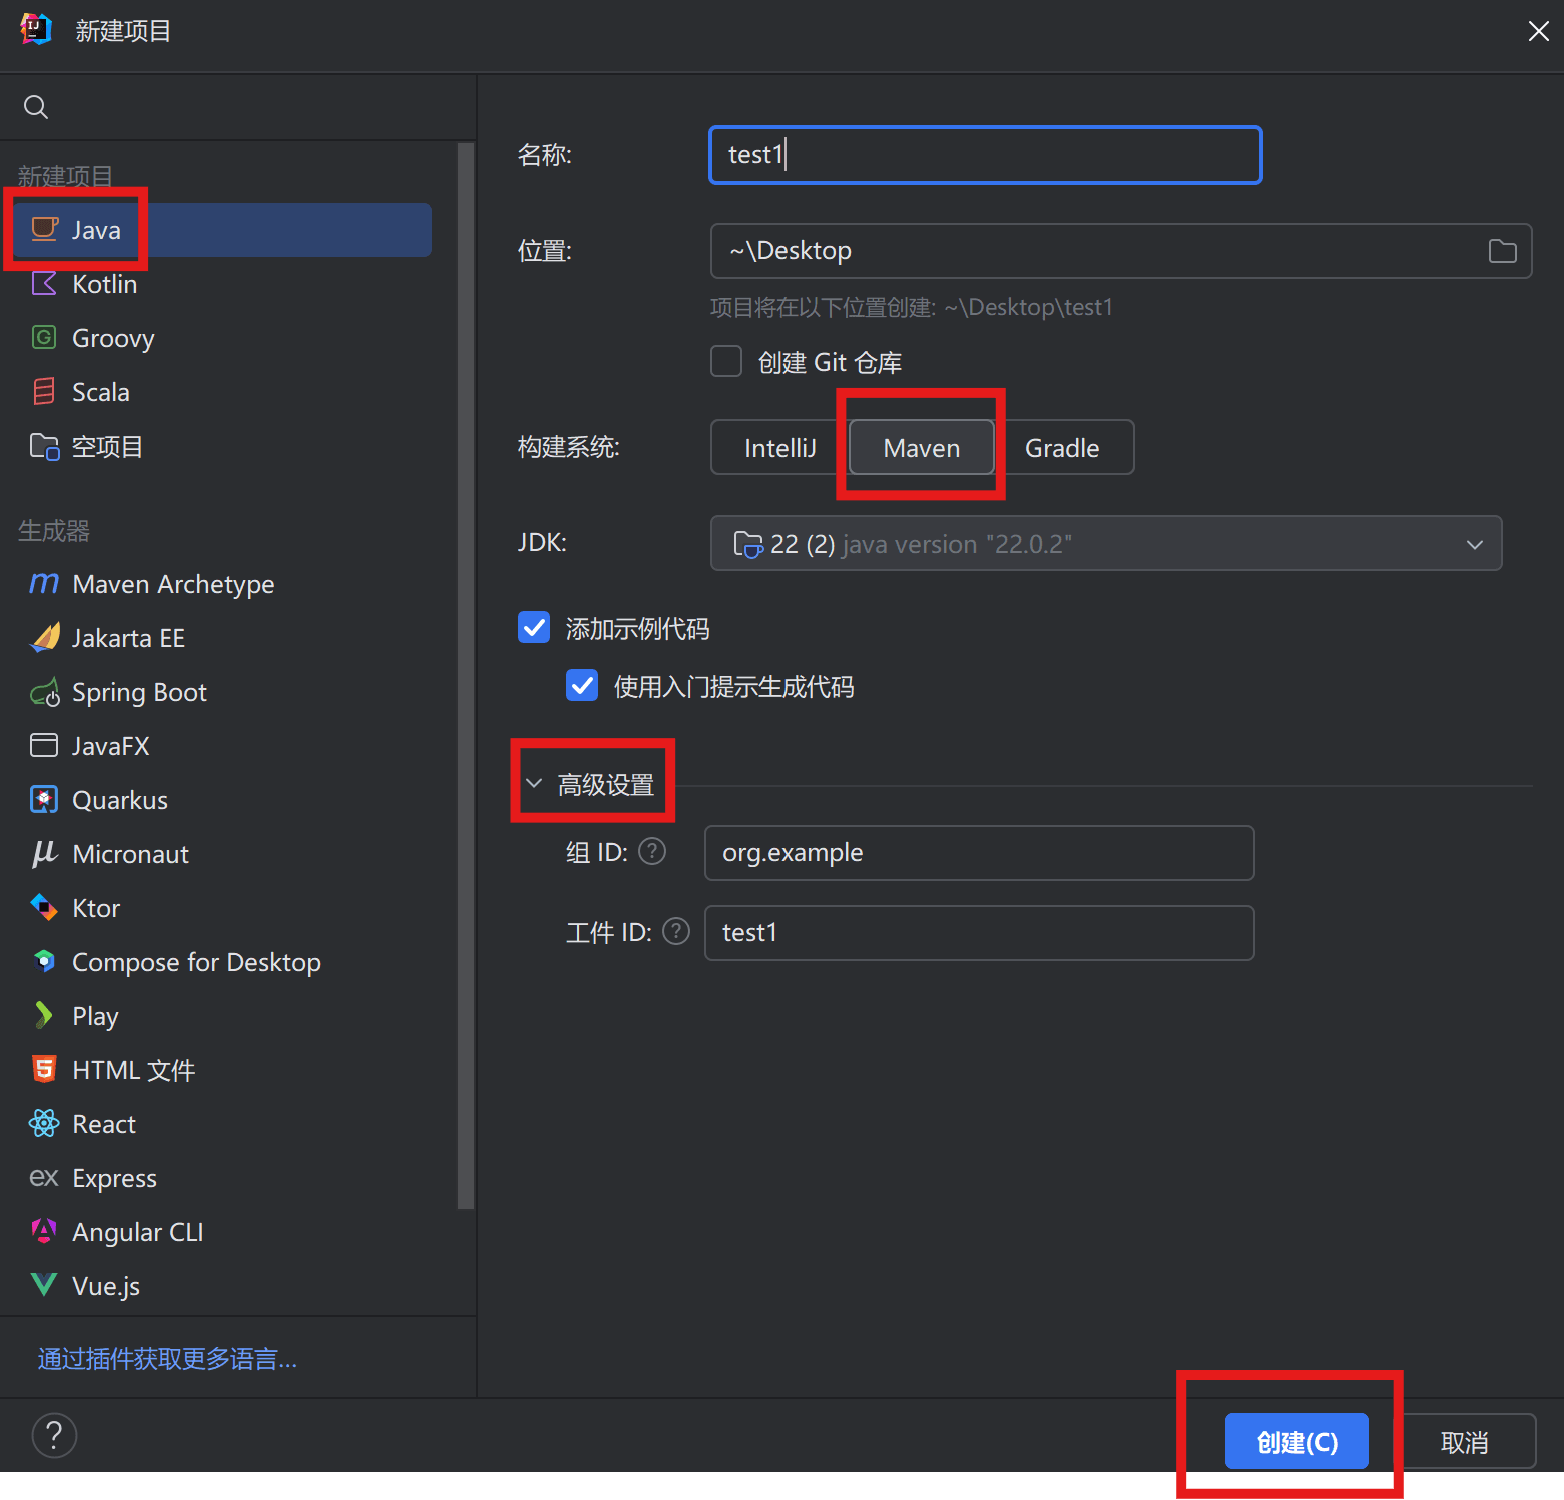Enable the 创建 Git 仓库 checkbox
The width and height of the screenshot is (1564, 1500).
pyautogui.click(x=726, y=361)
